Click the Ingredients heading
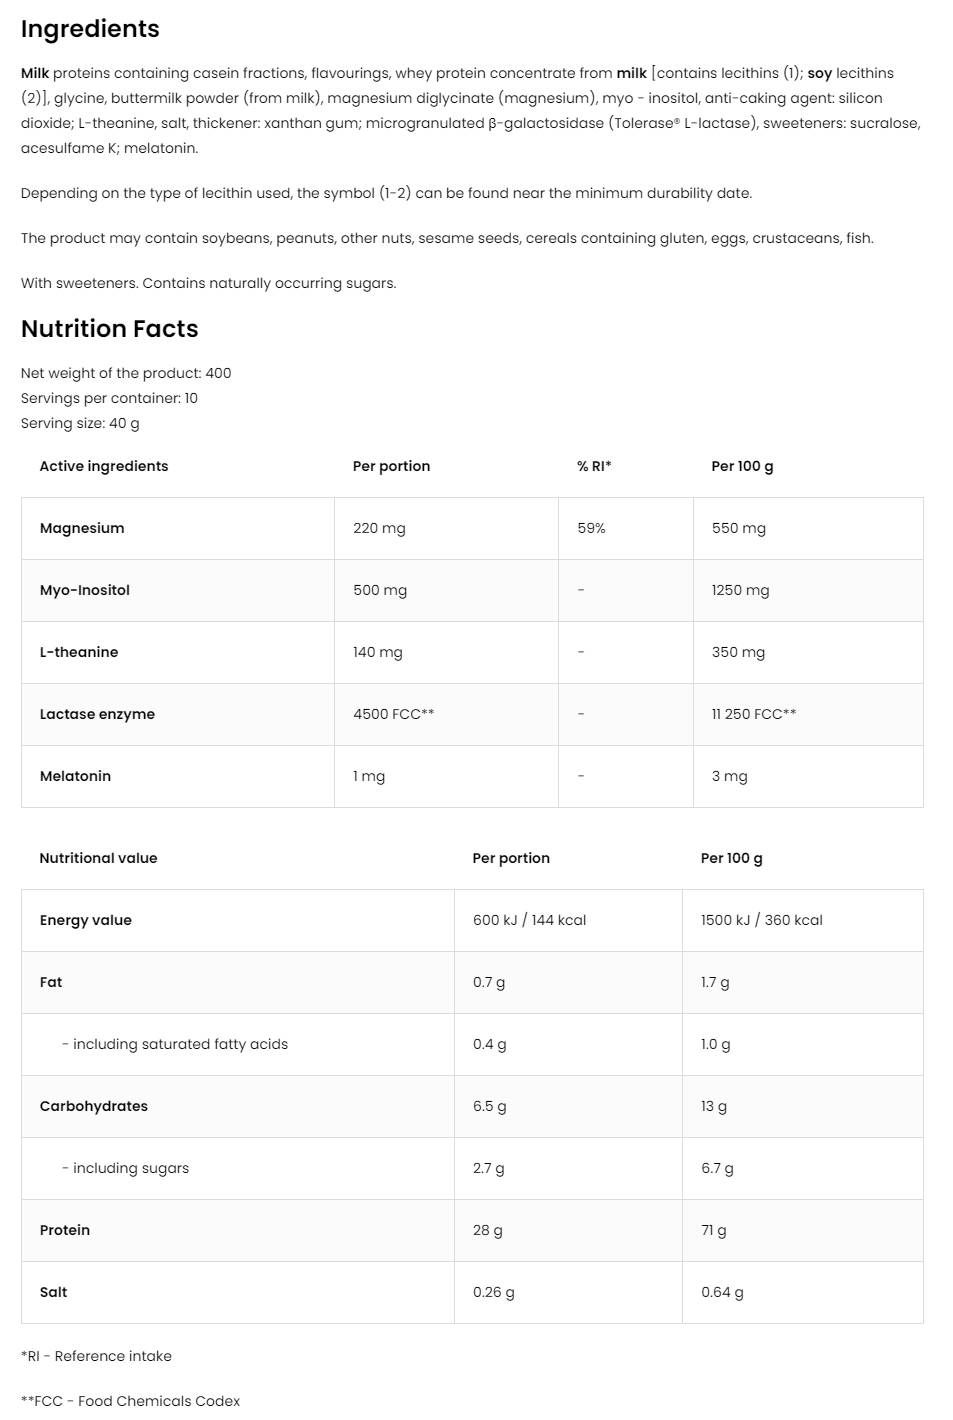 pos(90,29)
